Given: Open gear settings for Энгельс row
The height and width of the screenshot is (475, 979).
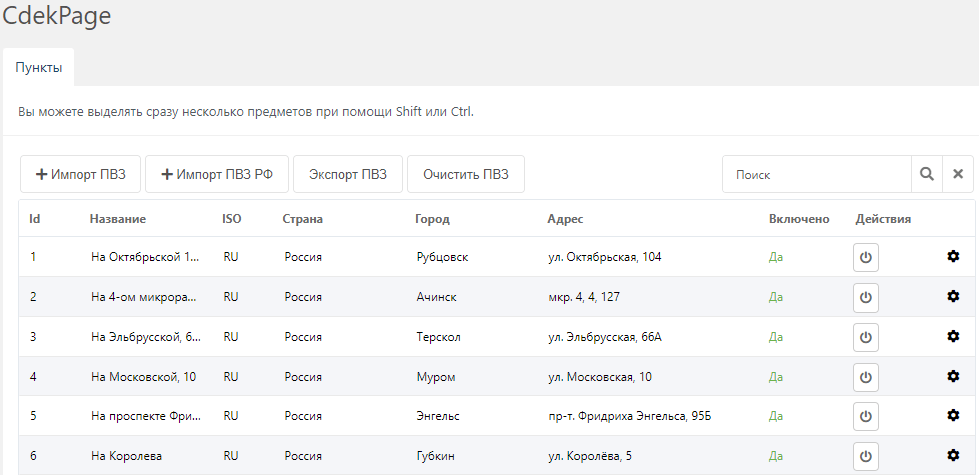Looking at the screenshot, I should pyautogui.click(x=953, y=414).
